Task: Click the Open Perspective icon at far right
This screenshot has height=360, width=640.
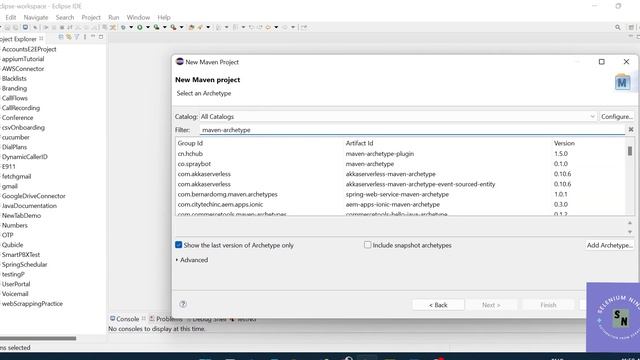Action: coord(631,27)
